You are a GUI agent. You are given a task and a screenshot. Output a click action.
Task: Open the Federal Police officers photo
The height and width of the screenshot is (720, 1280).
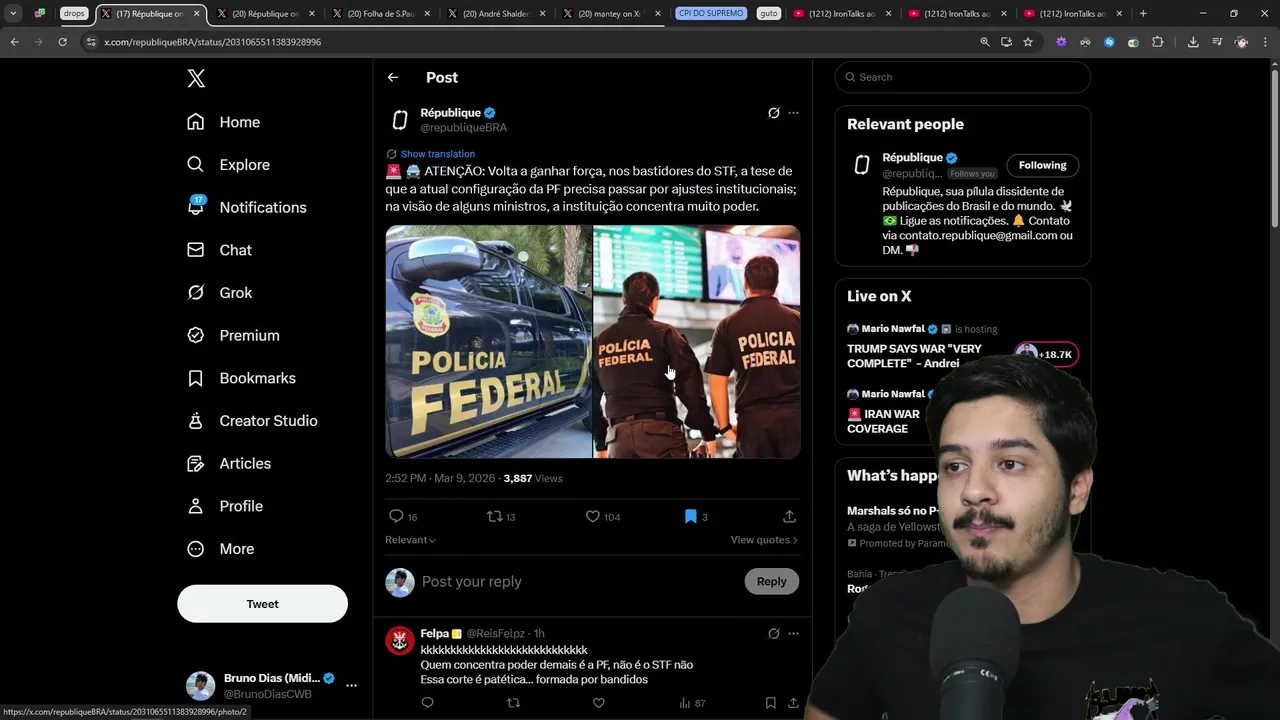(697, 342)
